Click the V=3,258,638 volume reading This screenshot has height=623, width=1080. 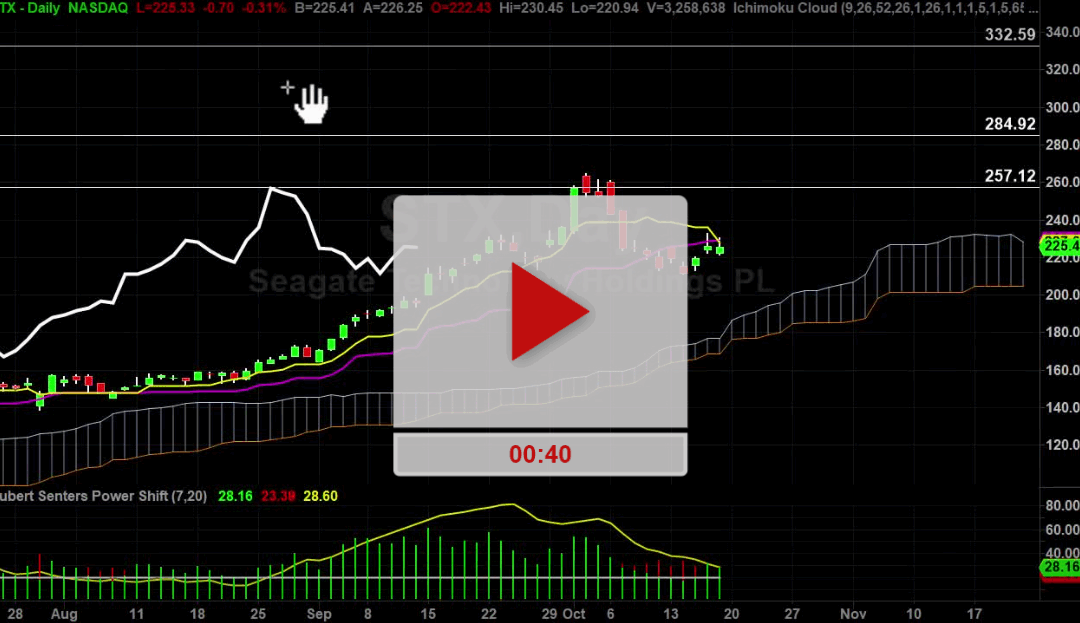685,8
